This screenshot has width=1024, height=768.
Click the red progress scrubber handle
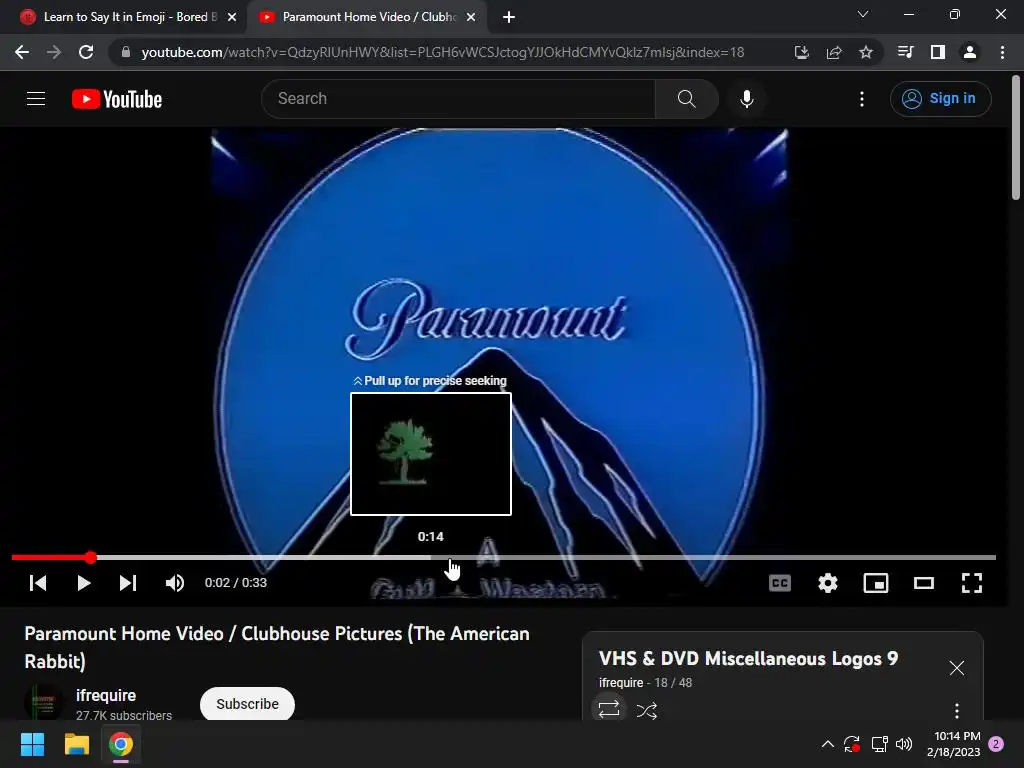(x=91, y=557)
